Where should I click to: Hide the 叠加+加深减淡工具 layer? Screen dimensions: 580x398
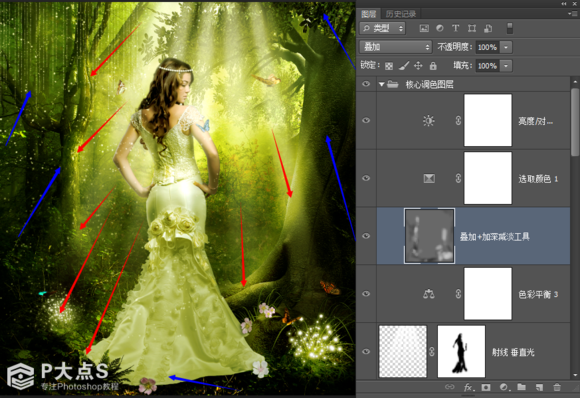[x=366, y=236]
